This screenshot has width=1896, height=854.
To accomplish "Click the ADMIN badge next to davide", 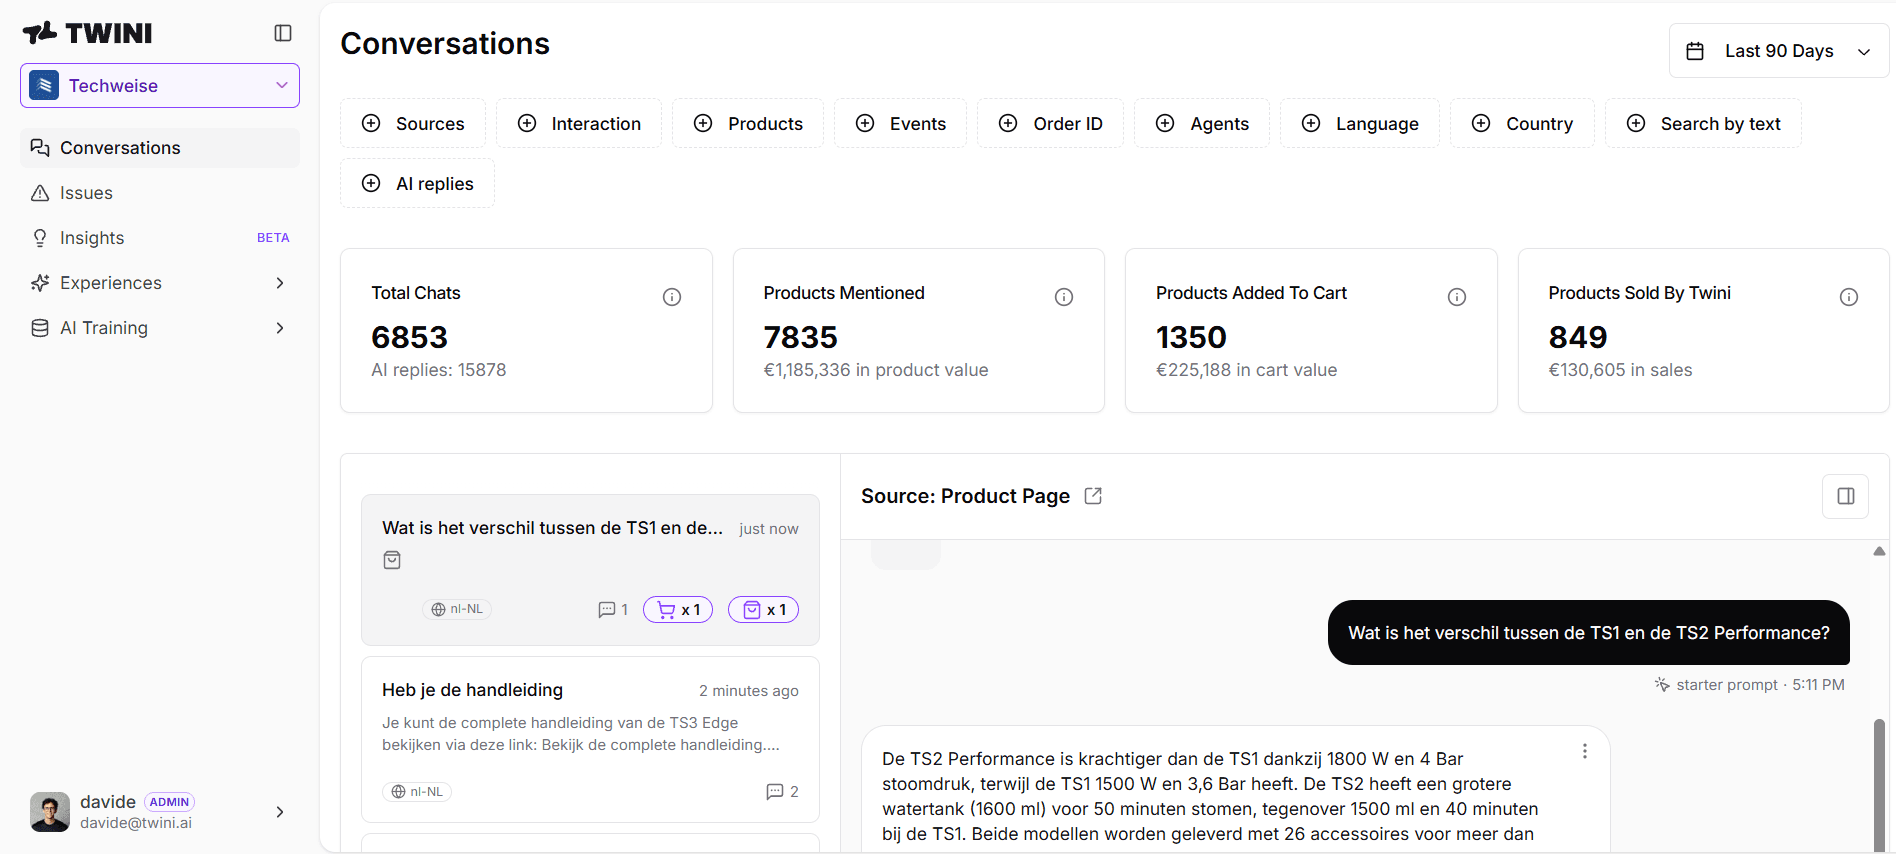I will pyautogui.click(x=169, y=802).
